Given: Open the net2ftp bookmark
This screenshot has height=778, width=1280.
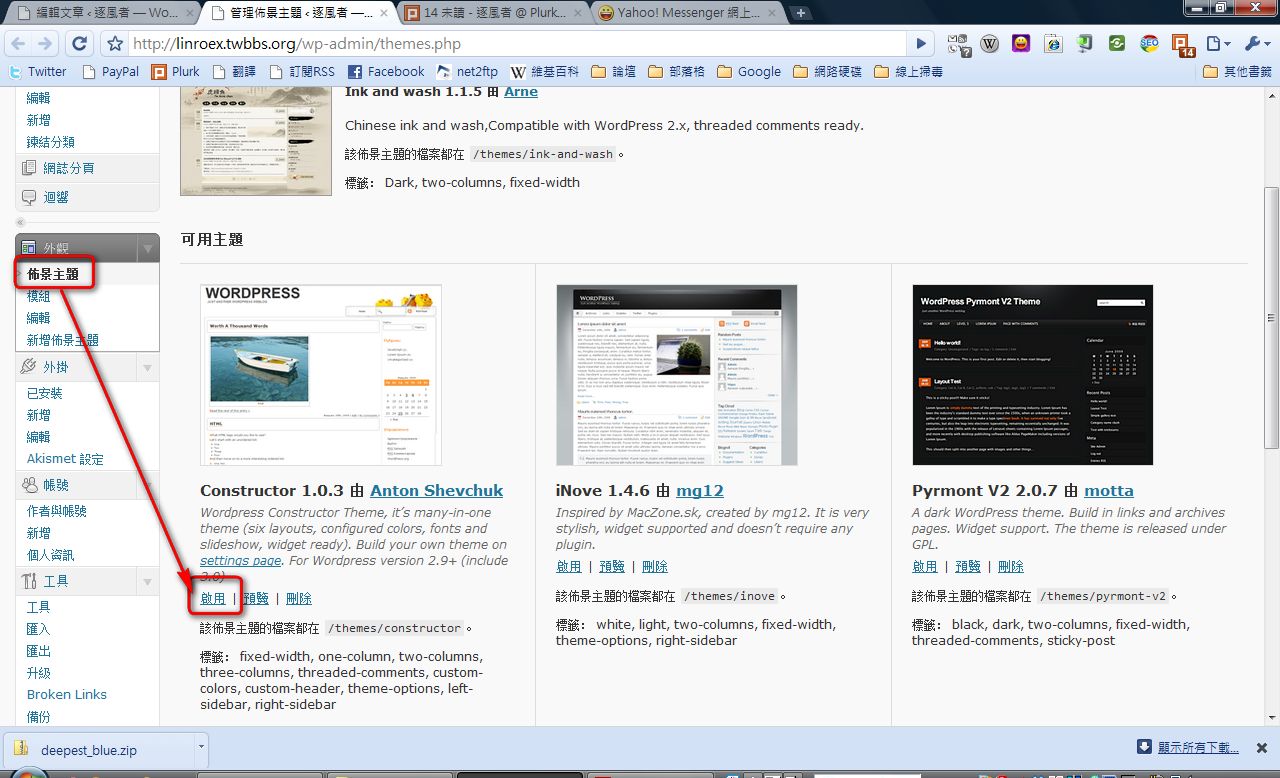Looking at the screenshot, I should 467,72.
